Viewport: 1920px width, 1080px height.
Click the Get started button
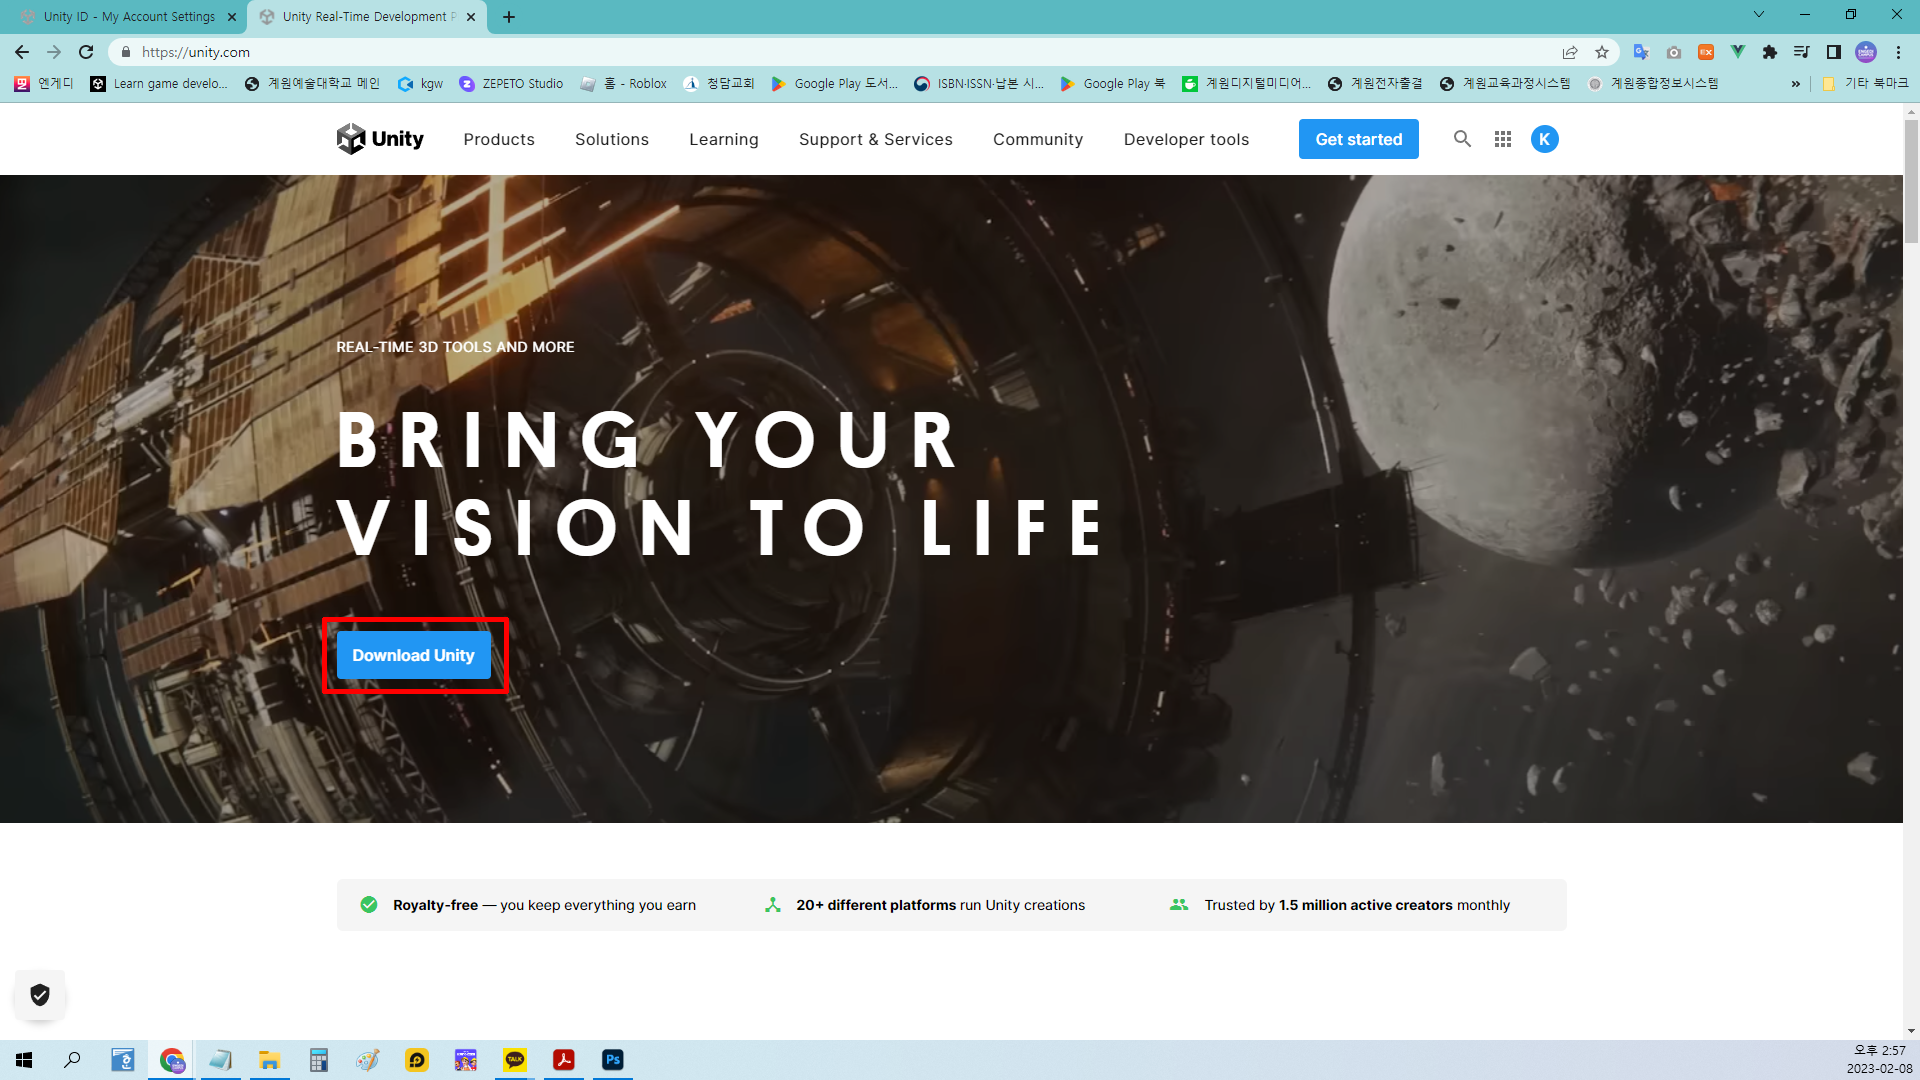click(x=1358, y=139)
